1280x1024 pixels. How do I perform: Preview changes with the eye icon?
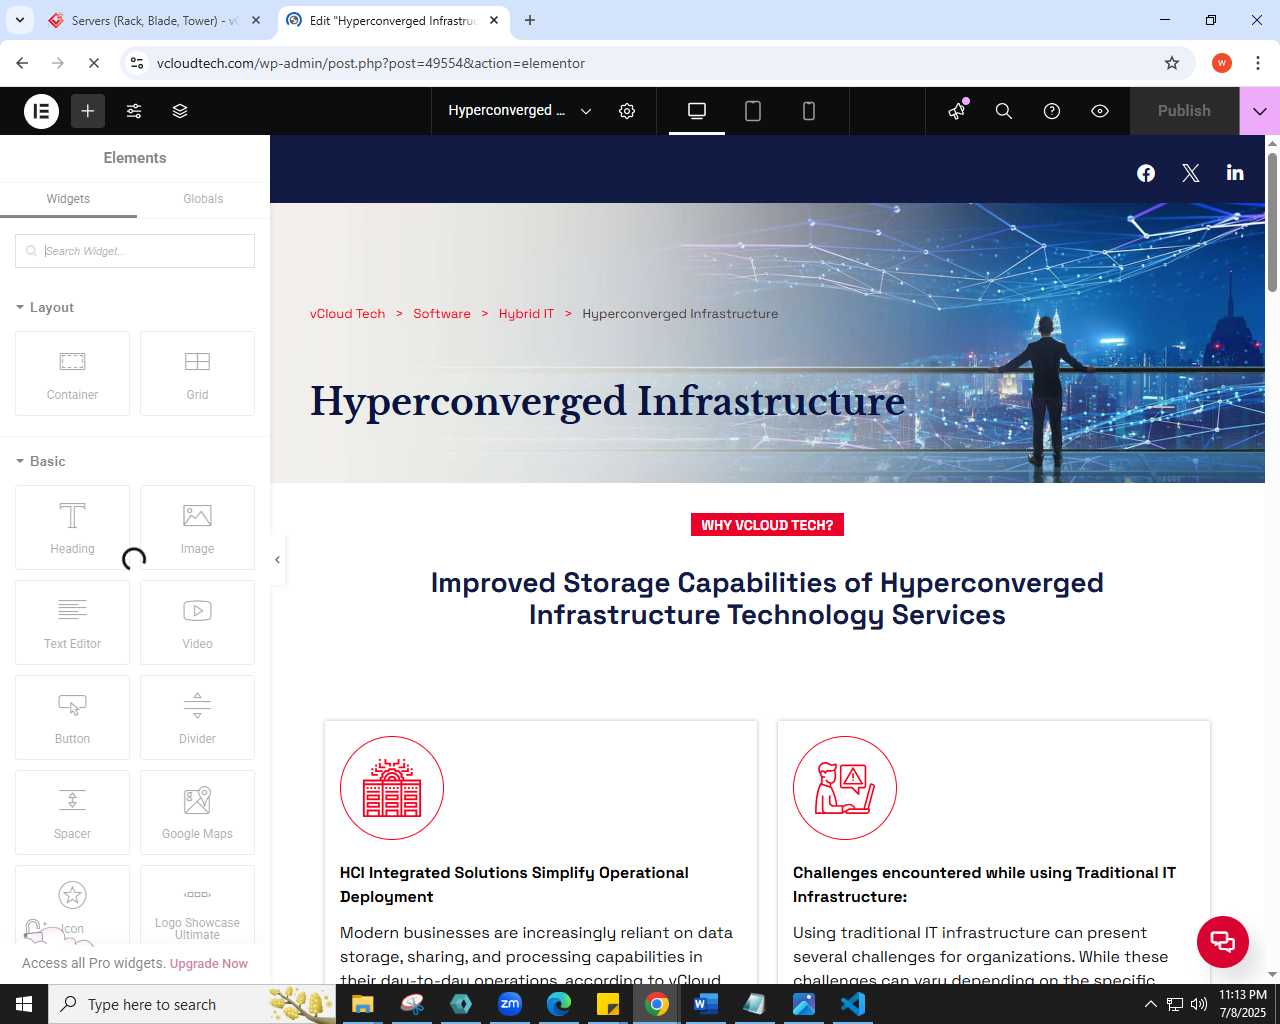(x=1100, y=111)
